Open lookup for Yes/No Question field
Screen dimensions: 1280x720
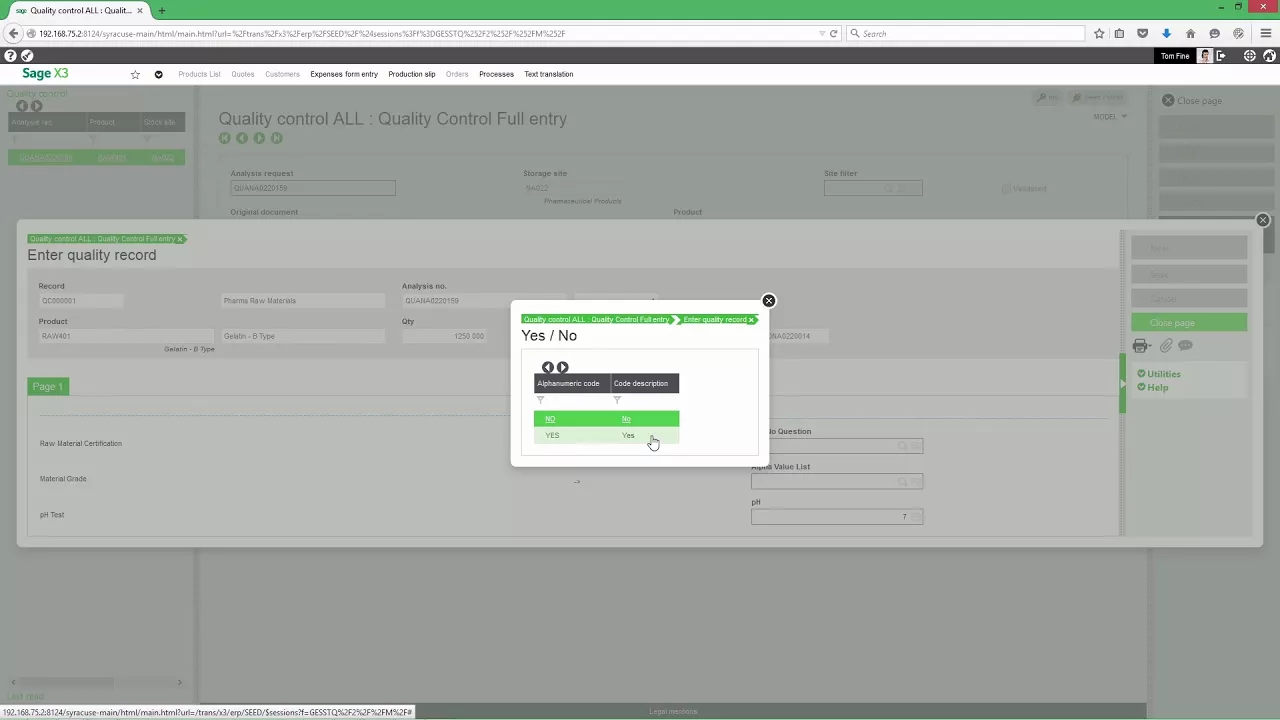(x=902, y=446)
